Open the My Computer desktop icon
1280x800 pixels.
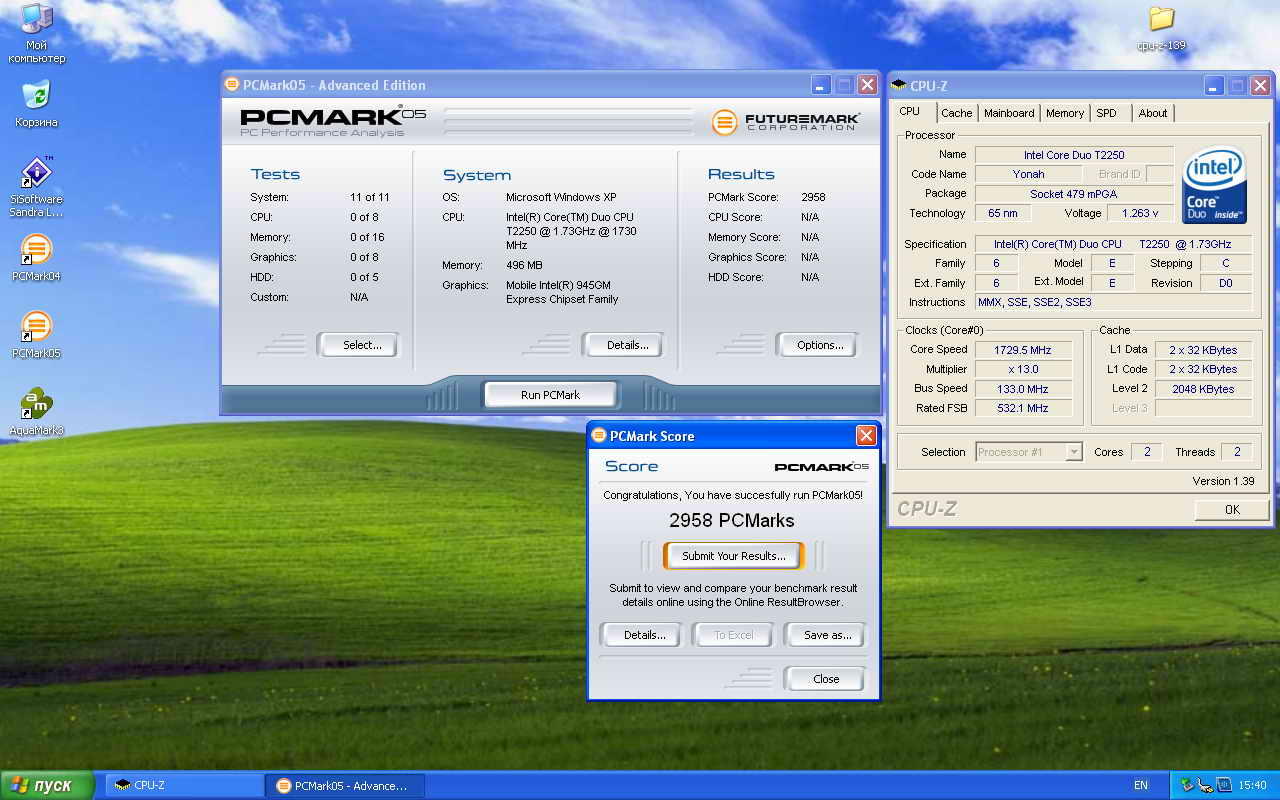[37, 33]
